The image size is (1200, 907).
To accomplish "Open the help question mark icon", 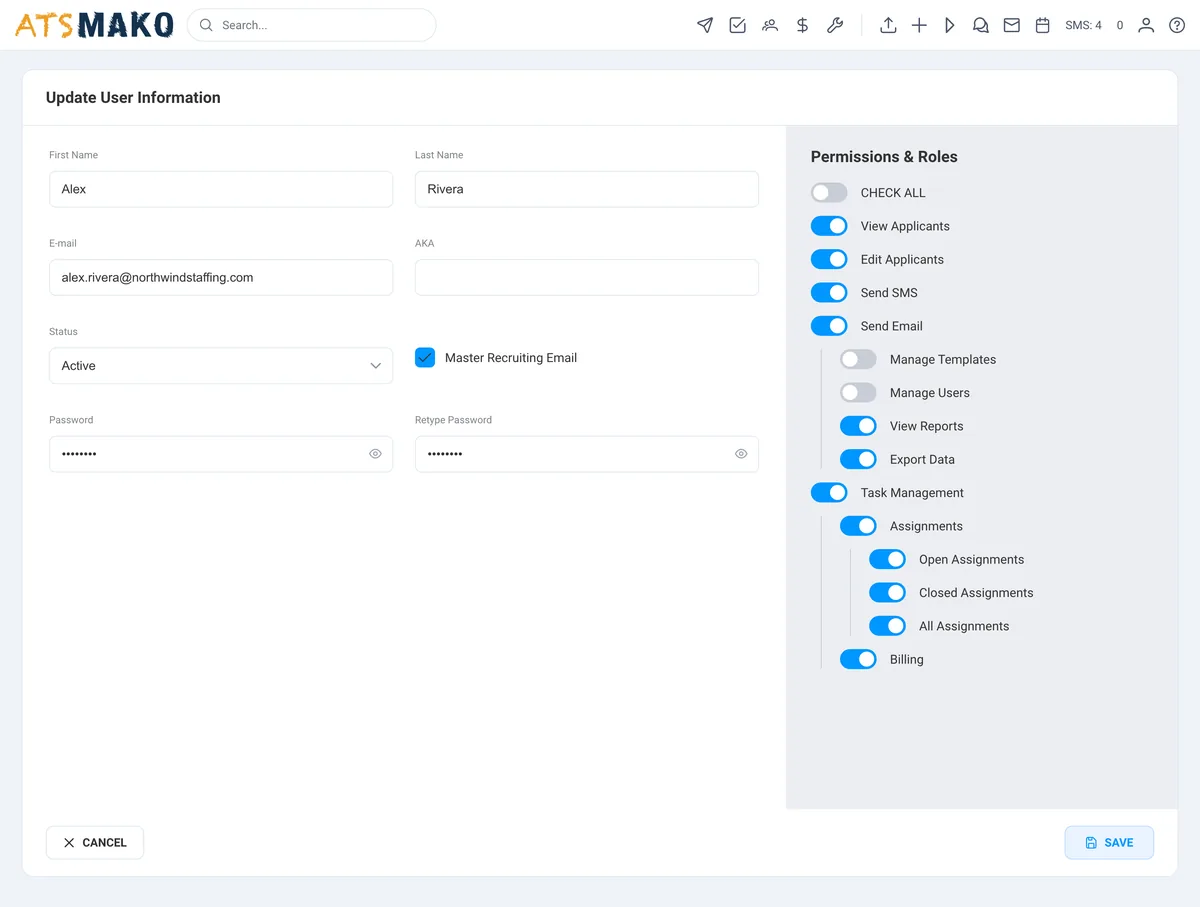I will coord(1177,25).
